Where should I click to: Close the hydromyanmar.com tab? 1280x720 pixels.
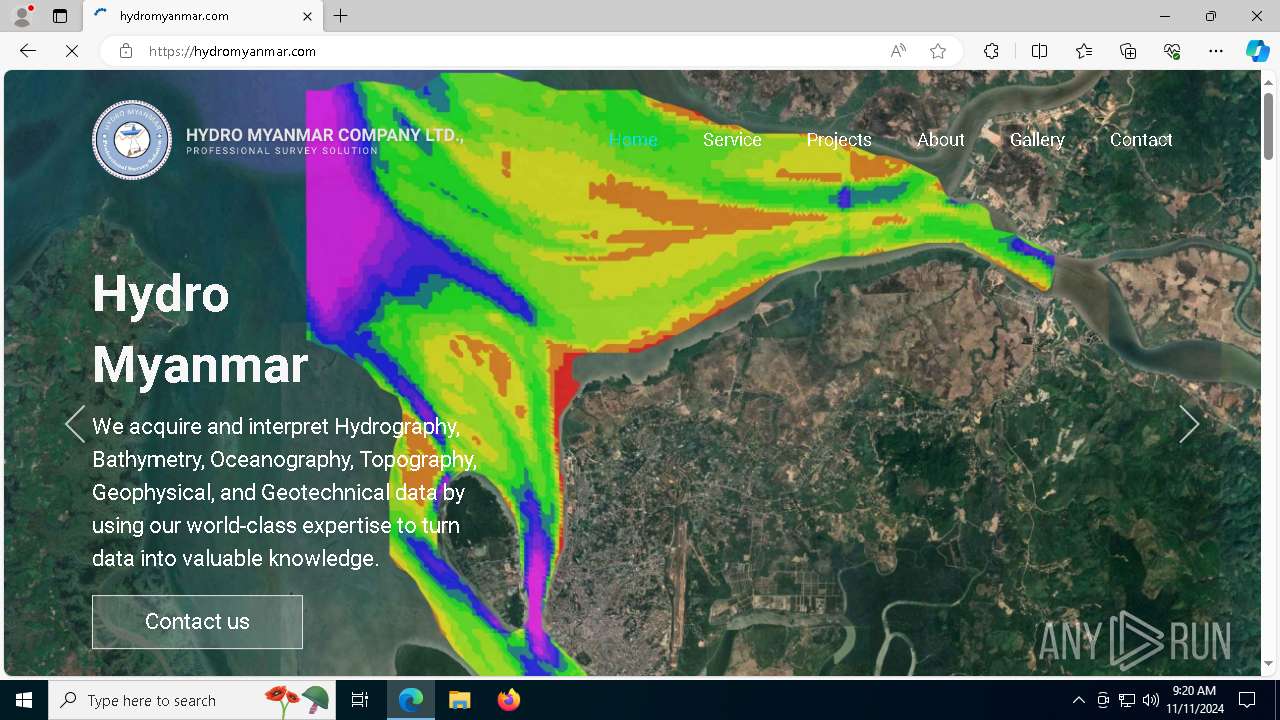tap(308, 16)
